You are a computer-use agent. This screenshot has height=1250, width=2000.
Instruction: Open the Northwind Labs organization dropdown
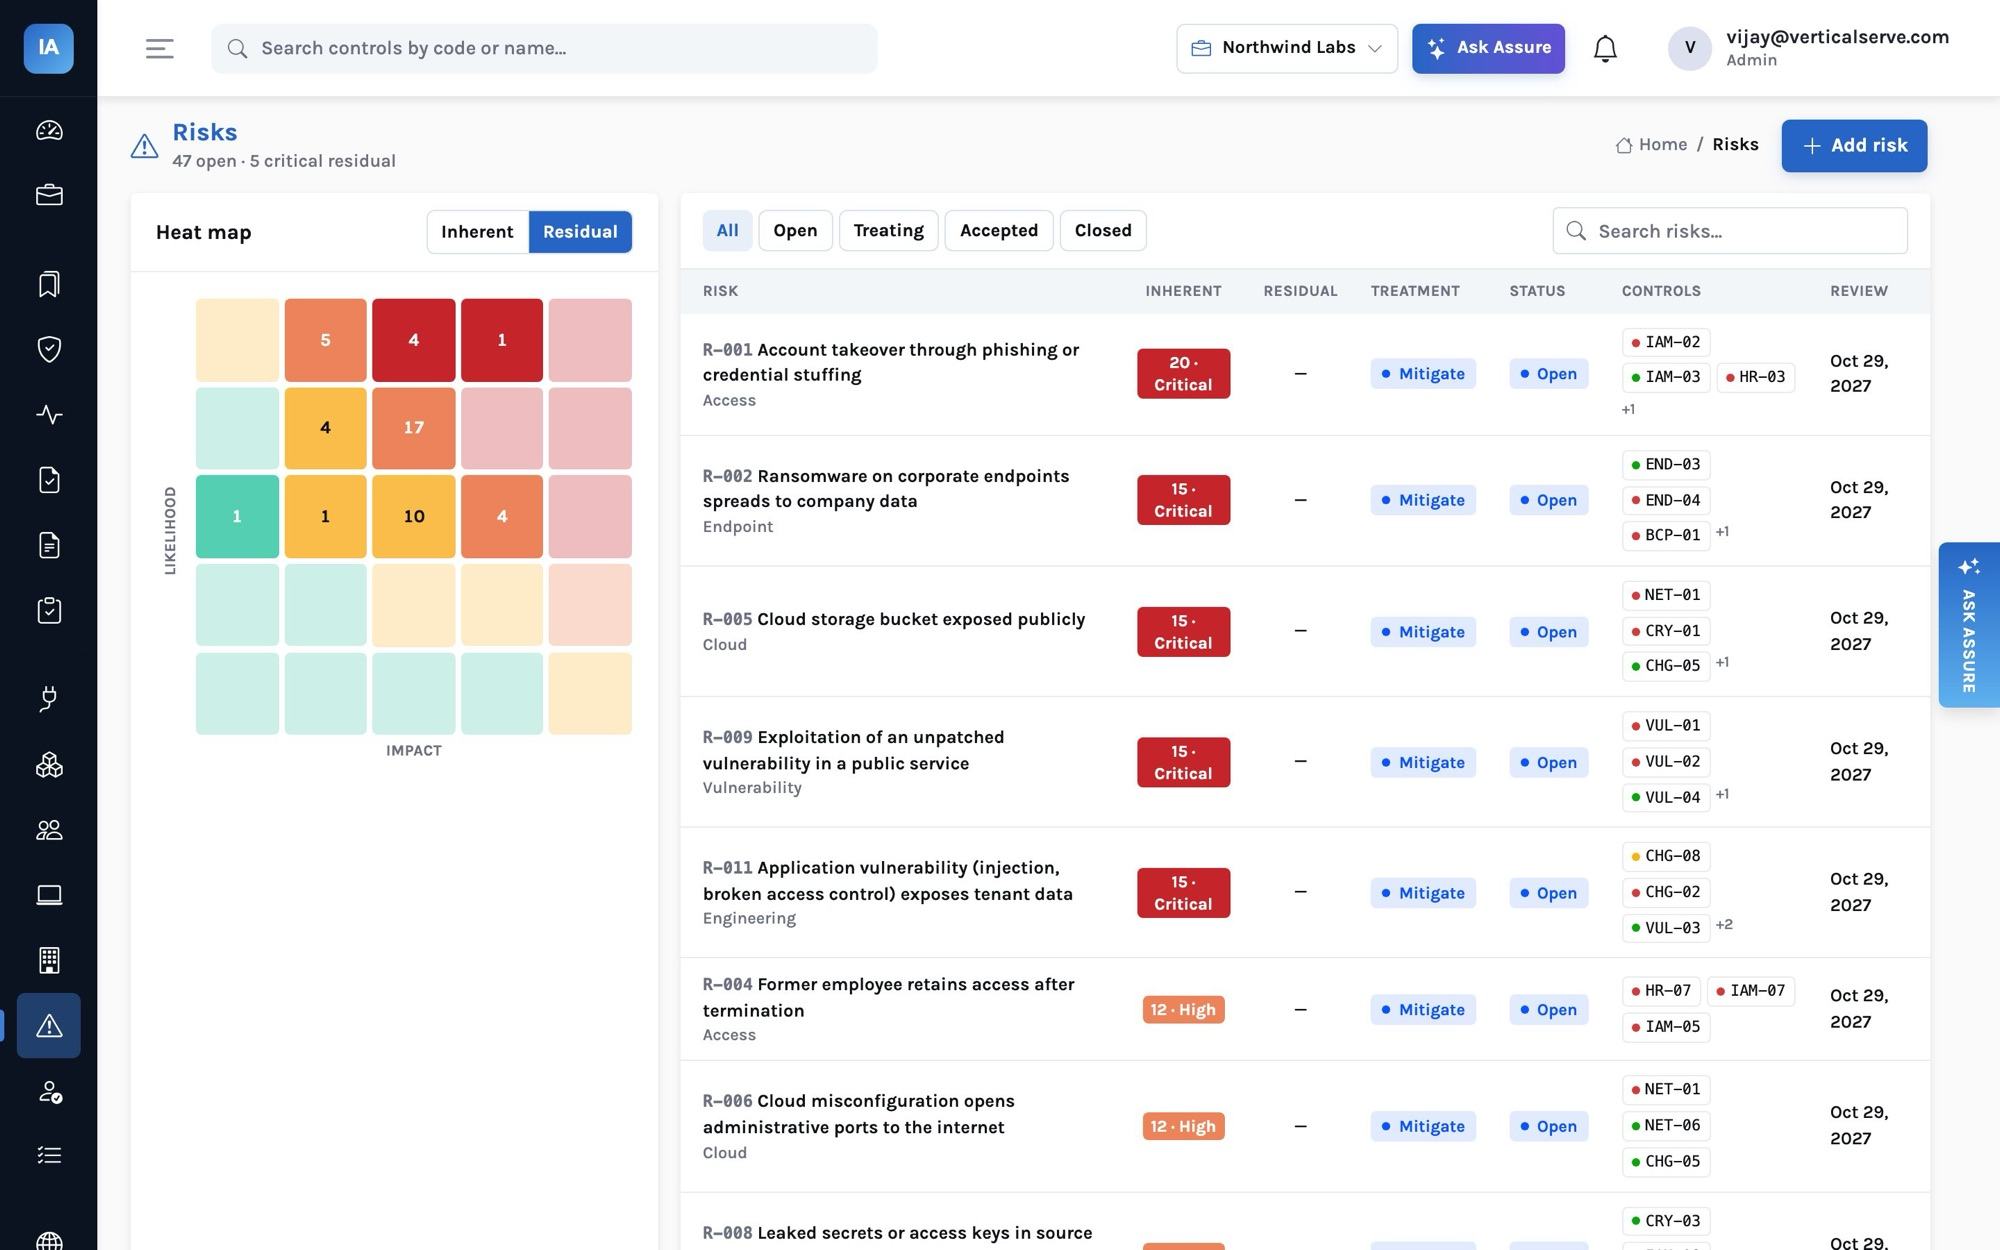[1287, 48]
